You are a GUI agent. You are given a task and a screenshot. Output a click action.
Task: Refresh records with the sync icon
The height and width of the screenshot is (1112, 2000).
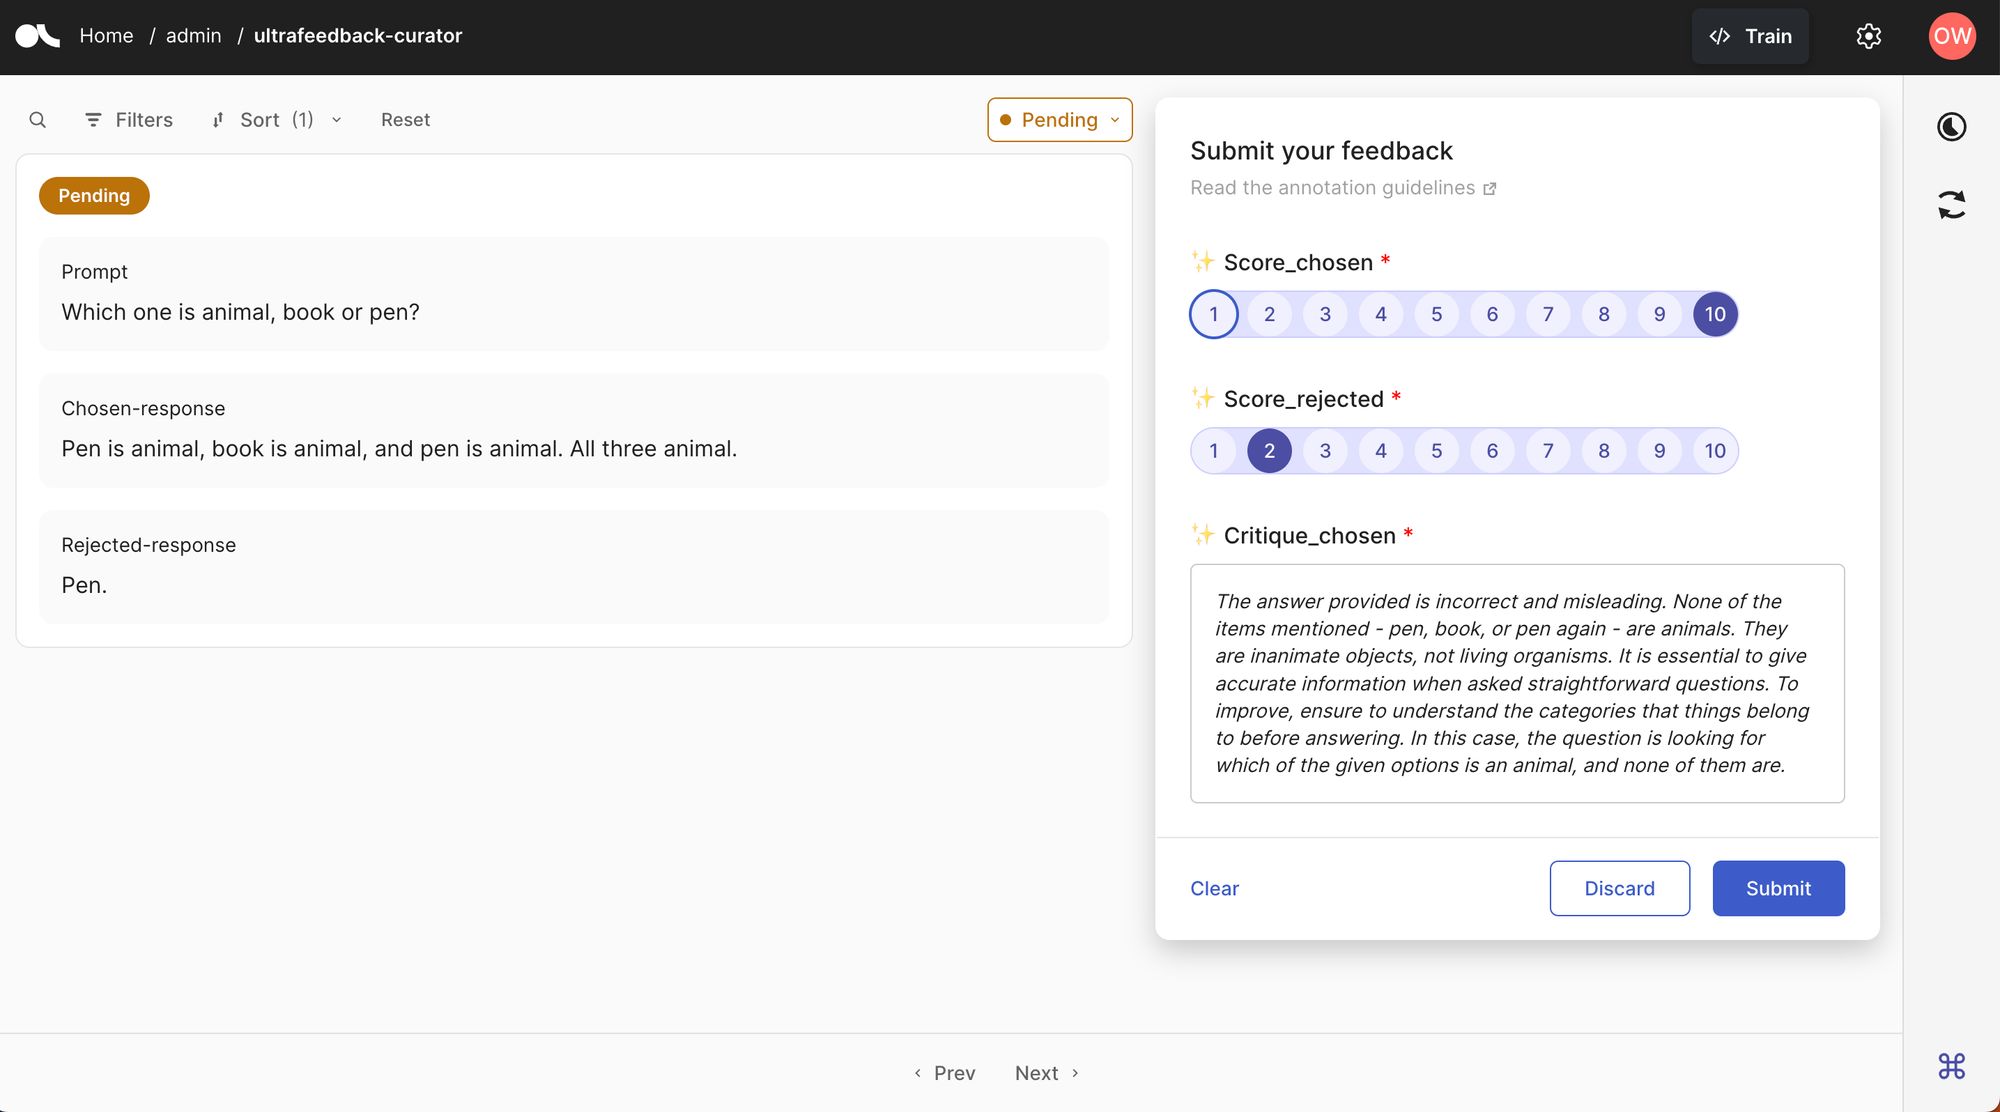click(1951, 204)
